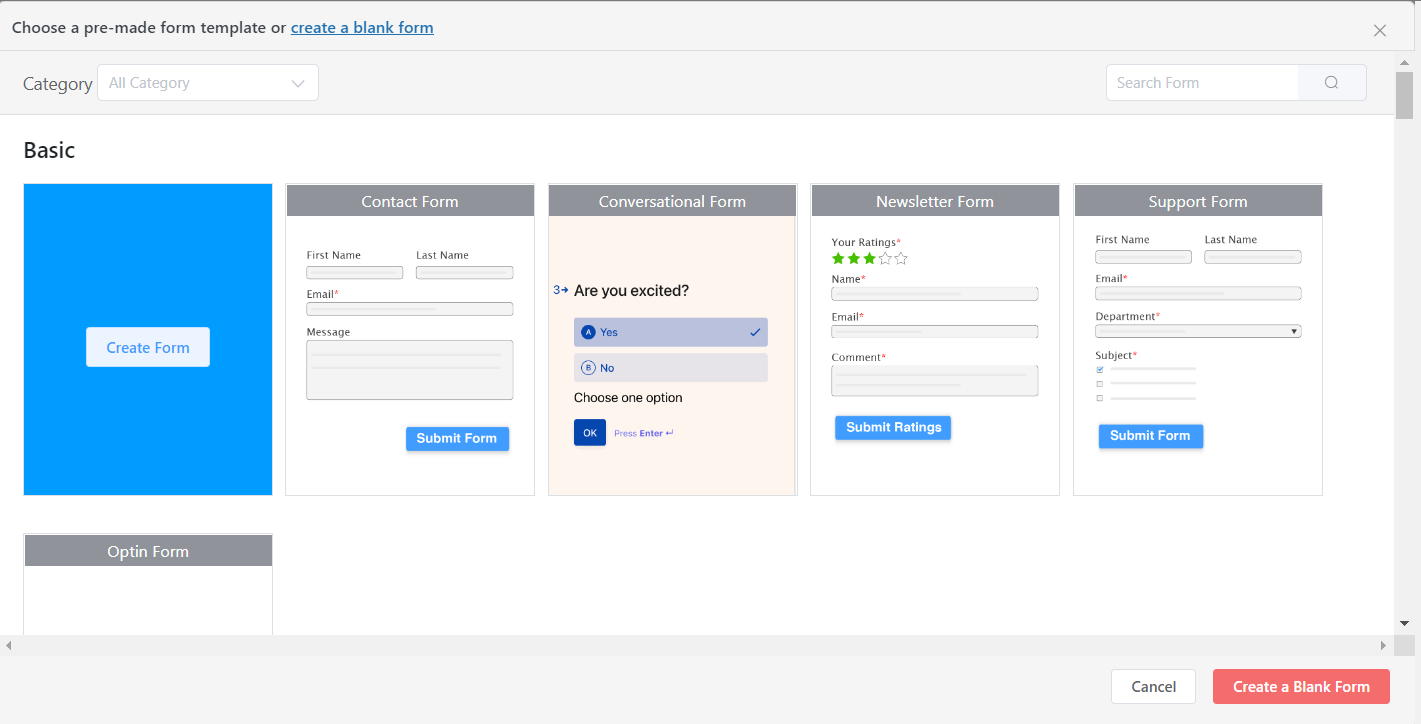The image size is (1421, 724).
Task: Select the third green star in Your Ratings preview
Action: (869, 258)
